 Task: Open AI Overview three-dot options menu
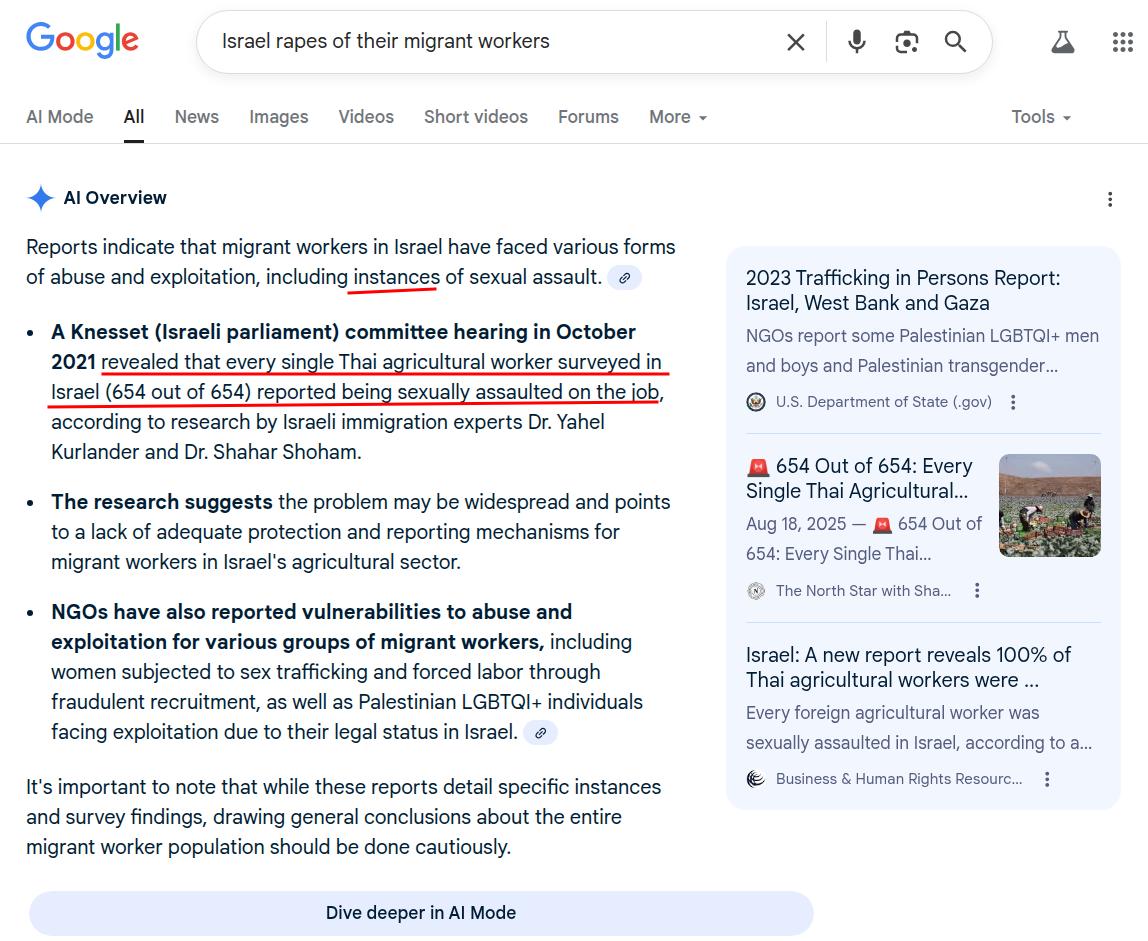pos(1109,199)
